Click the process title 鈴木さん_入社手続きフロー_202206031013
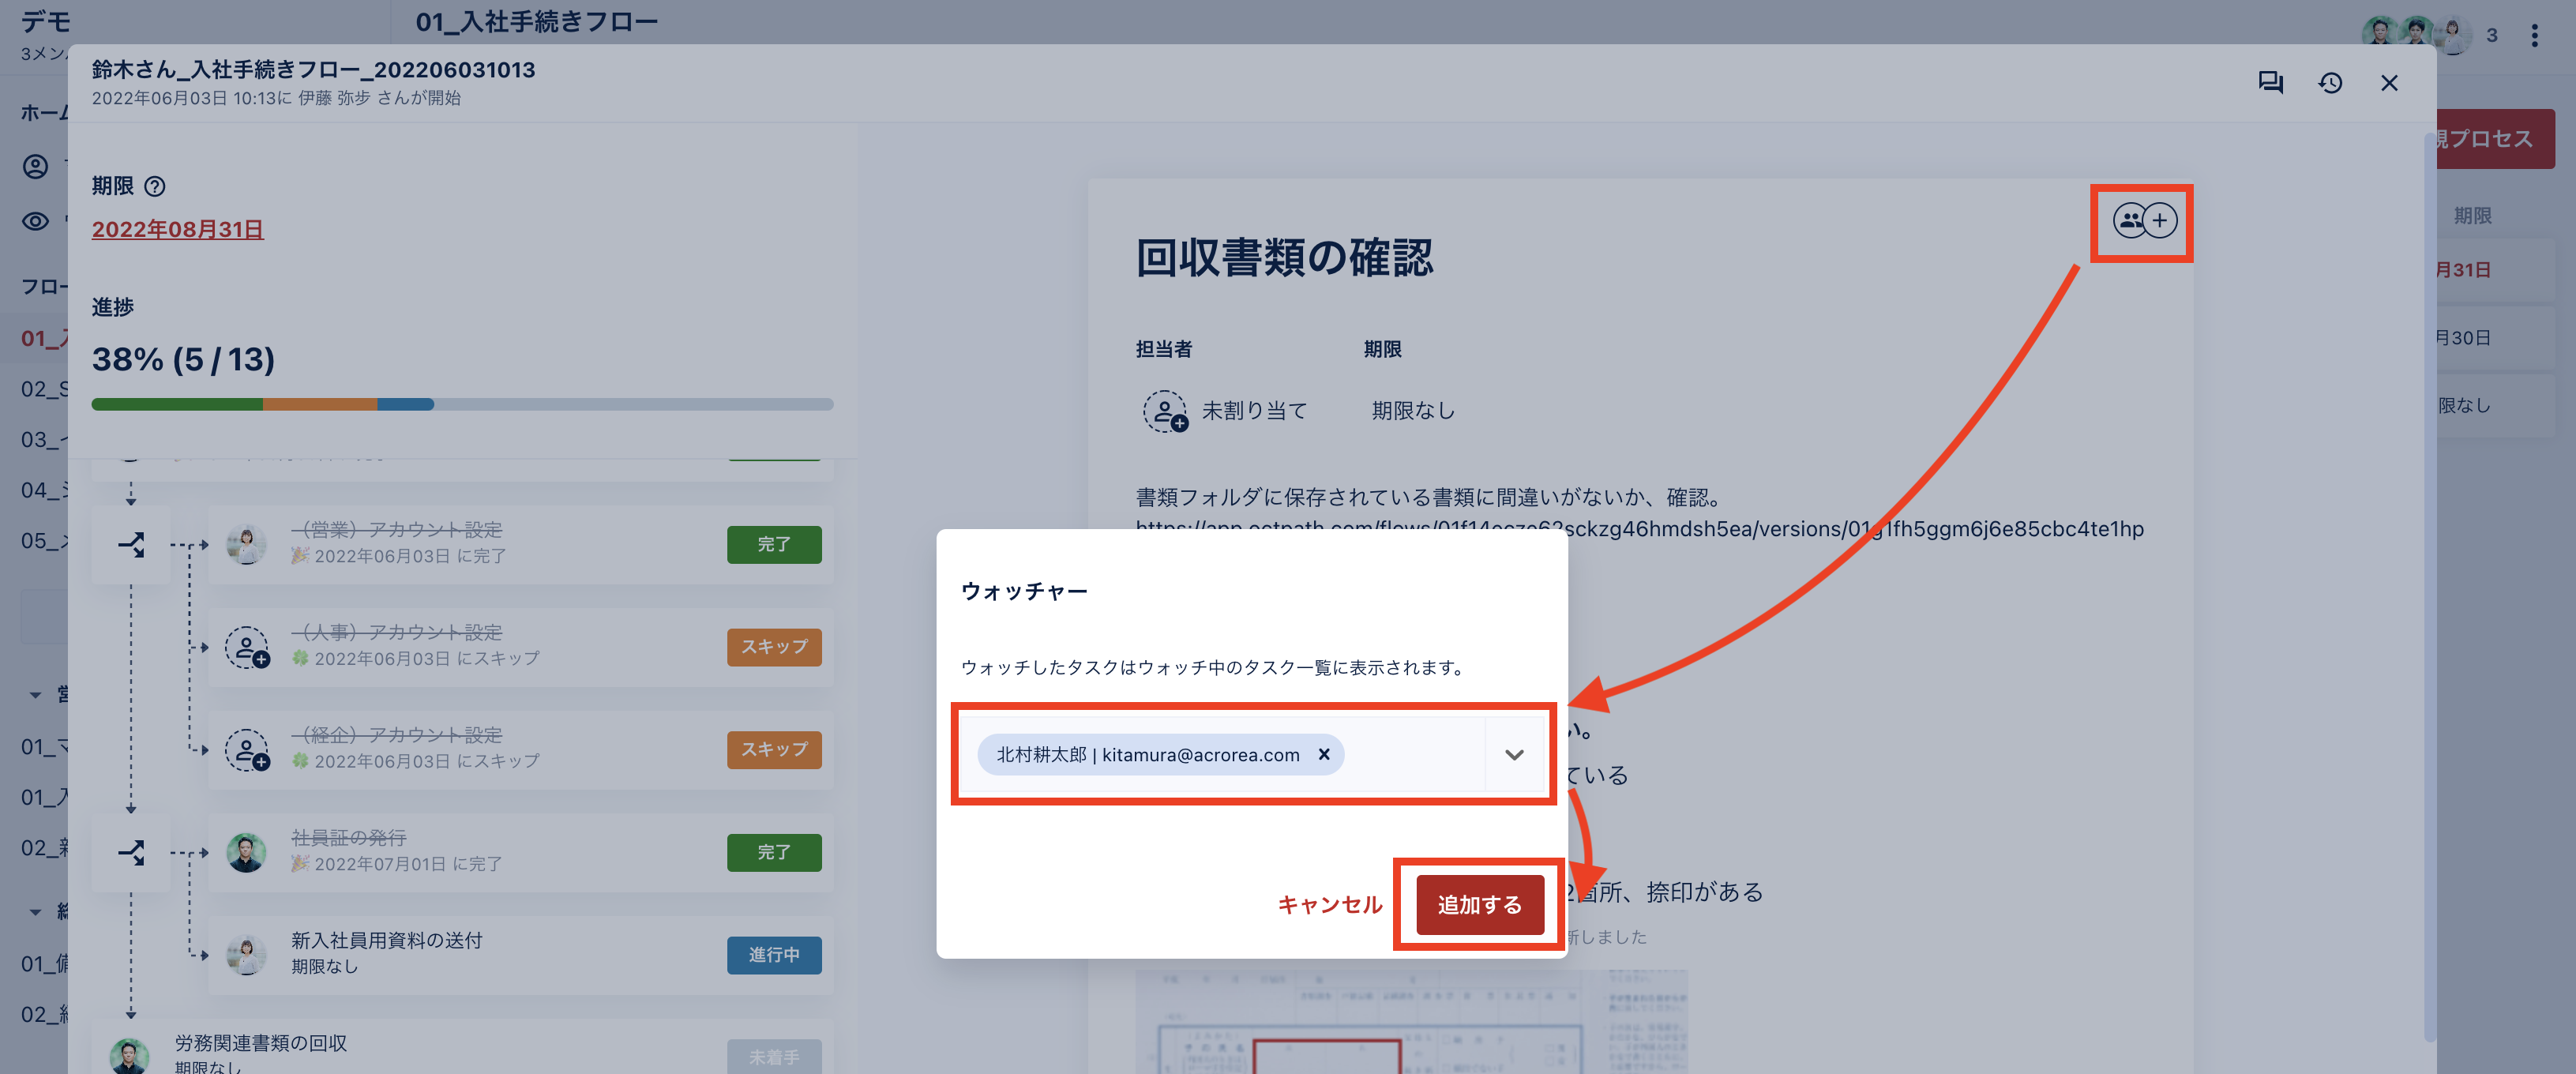 (313, 69)
